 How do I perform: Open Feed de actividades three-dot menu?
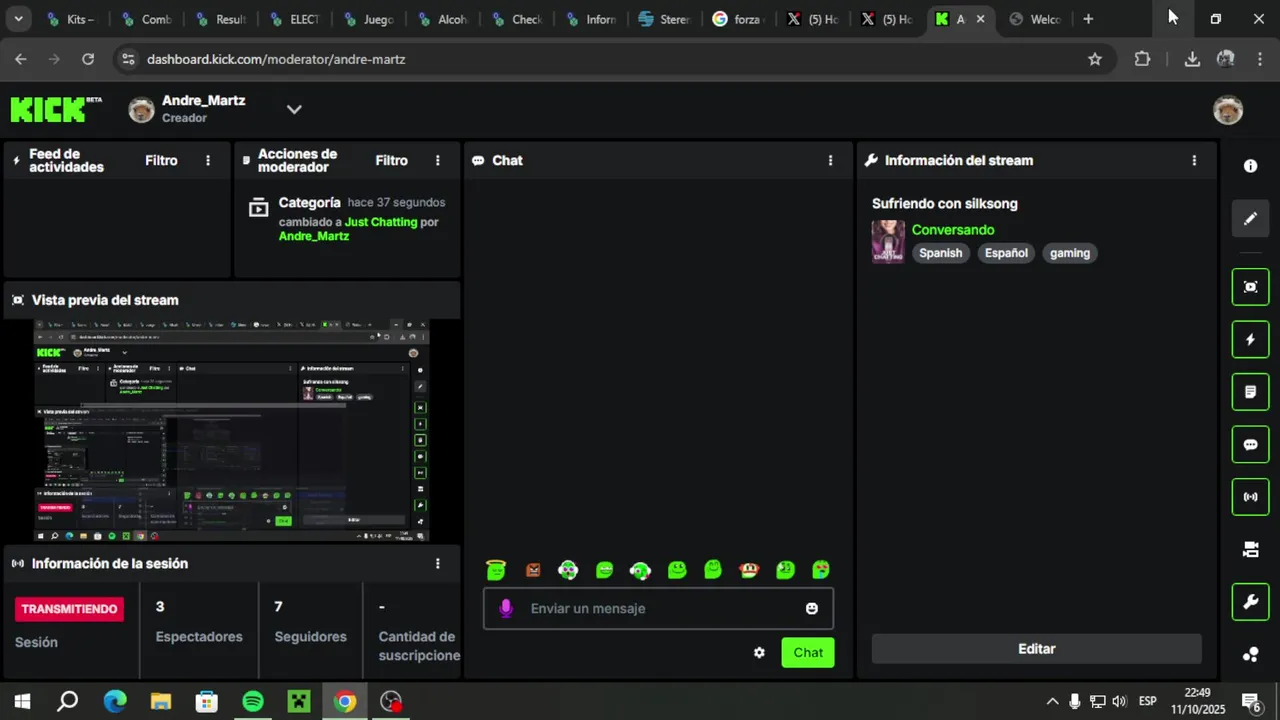click(208, 160)
